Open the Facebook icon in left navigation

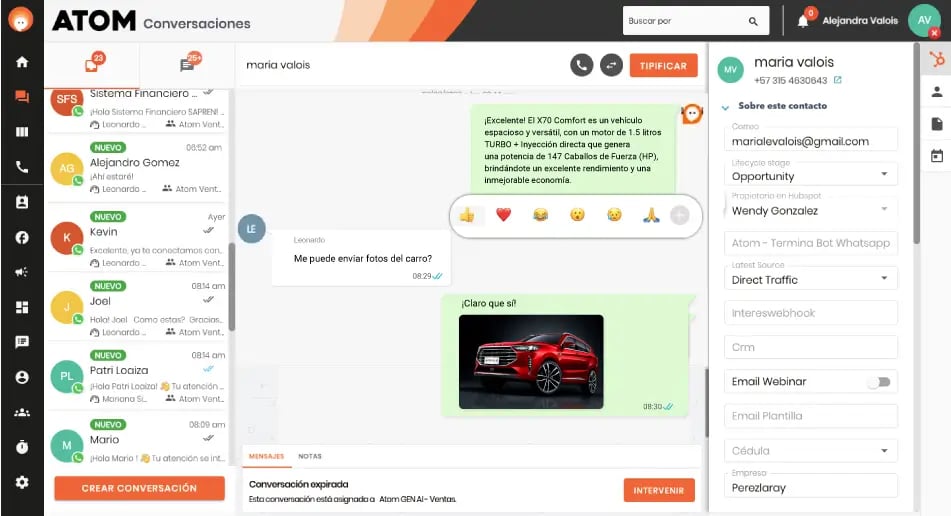point(22,237)
